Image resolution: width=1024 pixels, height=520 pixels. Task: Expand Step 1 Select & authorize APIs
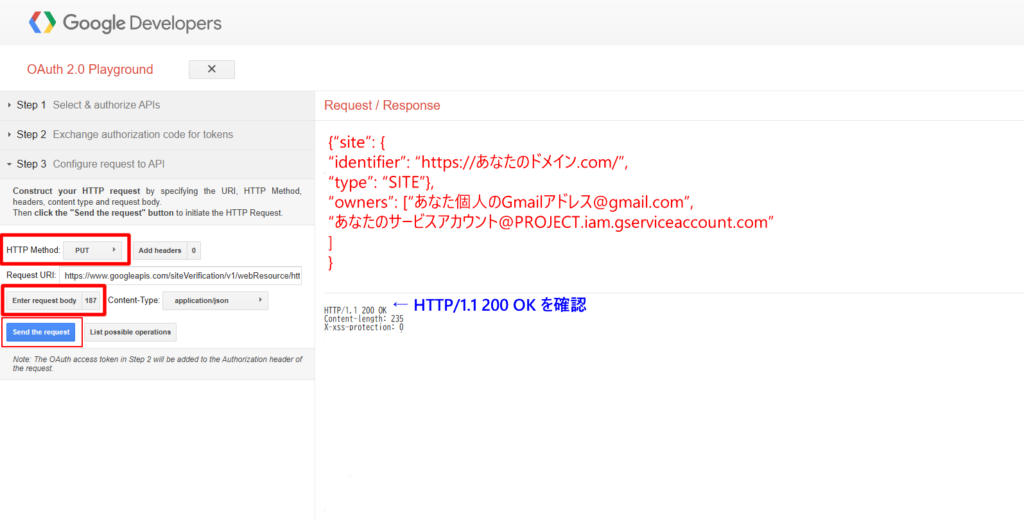(x=157, y=105)
